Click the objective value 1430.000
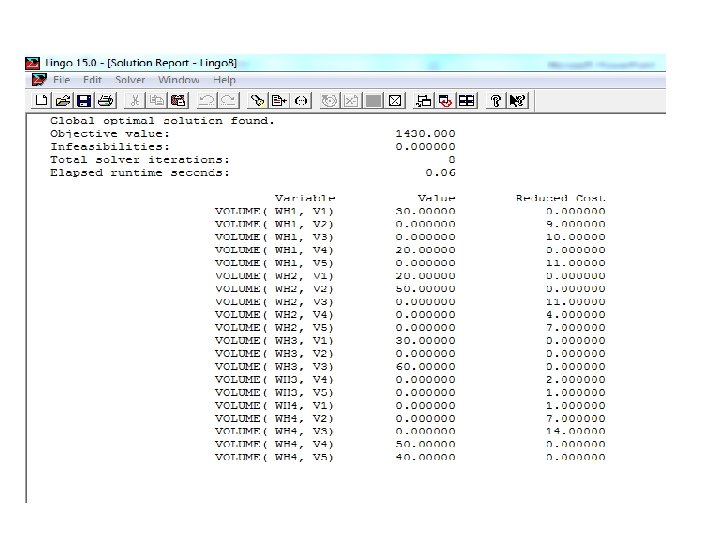 coord(425,134)
